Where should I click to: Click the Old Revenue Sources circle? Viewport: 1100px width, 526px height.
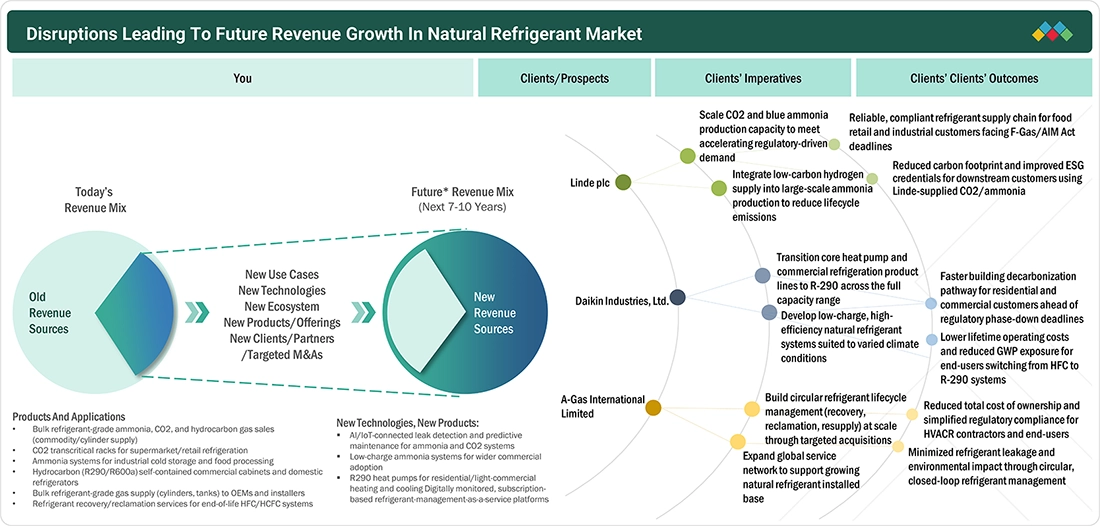92,313
